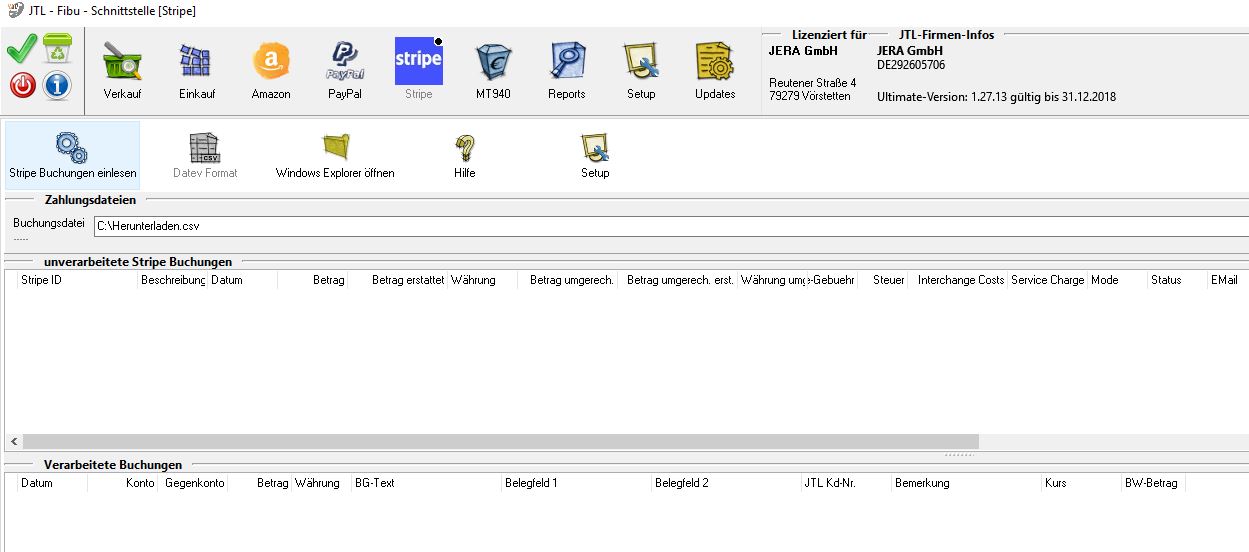Open the MT940 bank import
The height and width of the screenshot is (552, 1249).
point(493,70)
